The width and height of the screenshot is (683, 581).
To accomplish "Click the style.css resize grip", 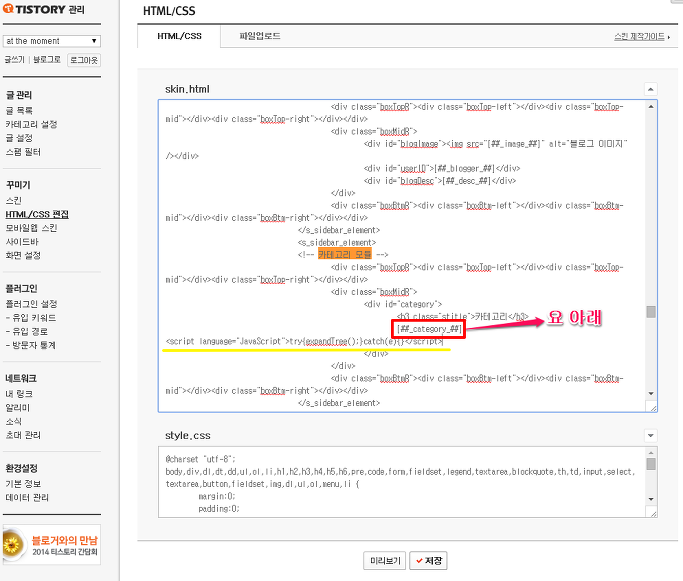I will coord(653,513).
